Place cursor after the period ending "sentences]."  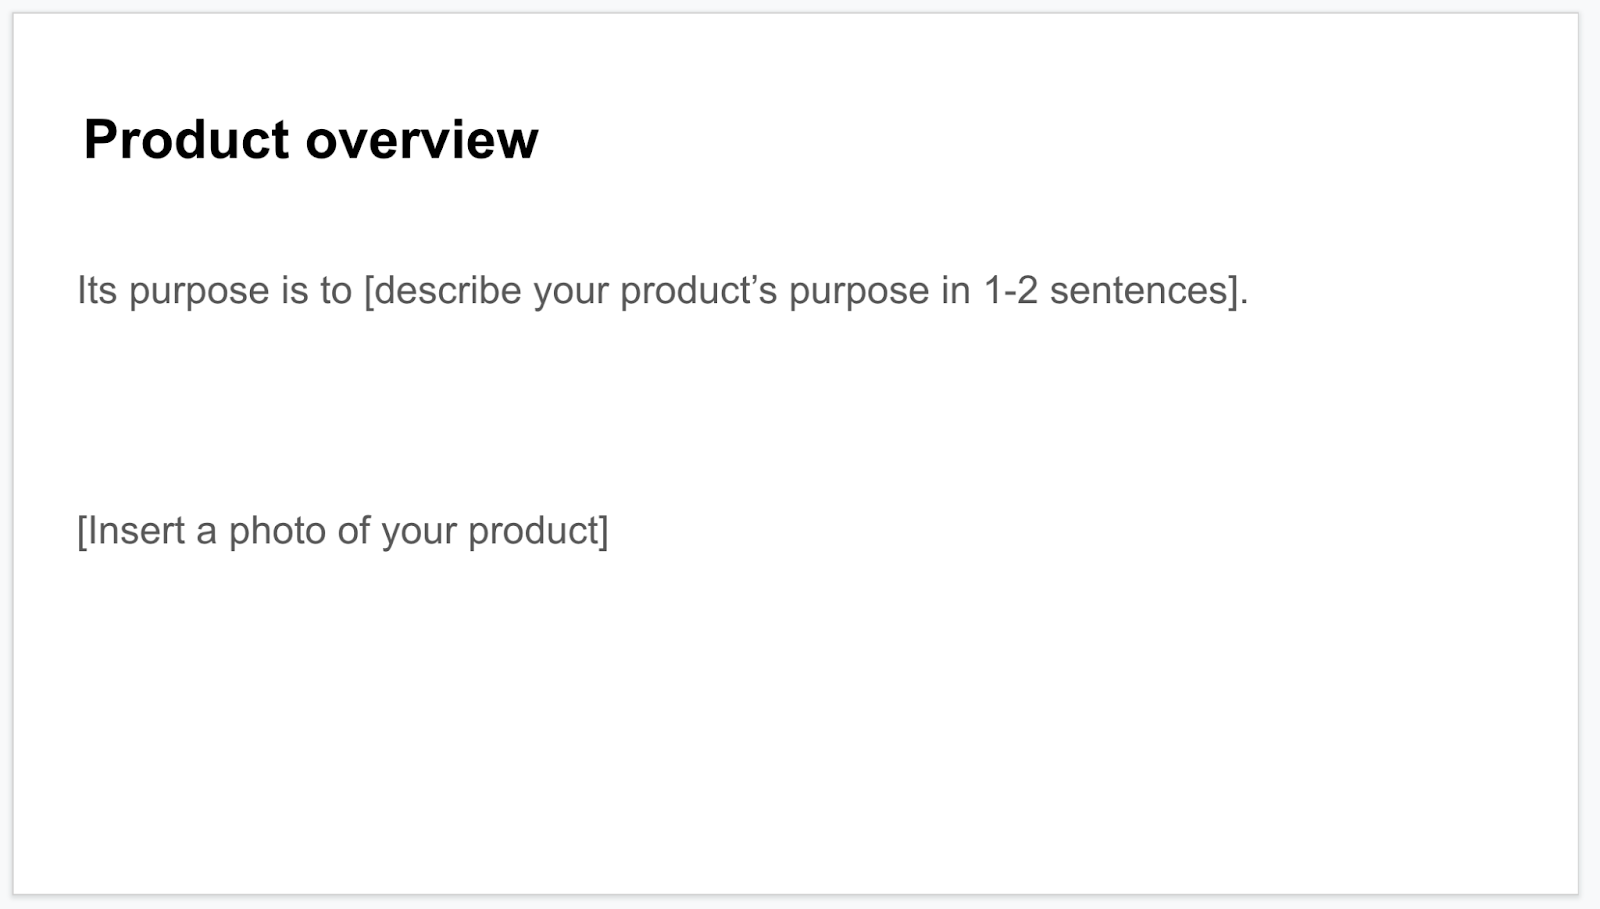coord(1250,291)
